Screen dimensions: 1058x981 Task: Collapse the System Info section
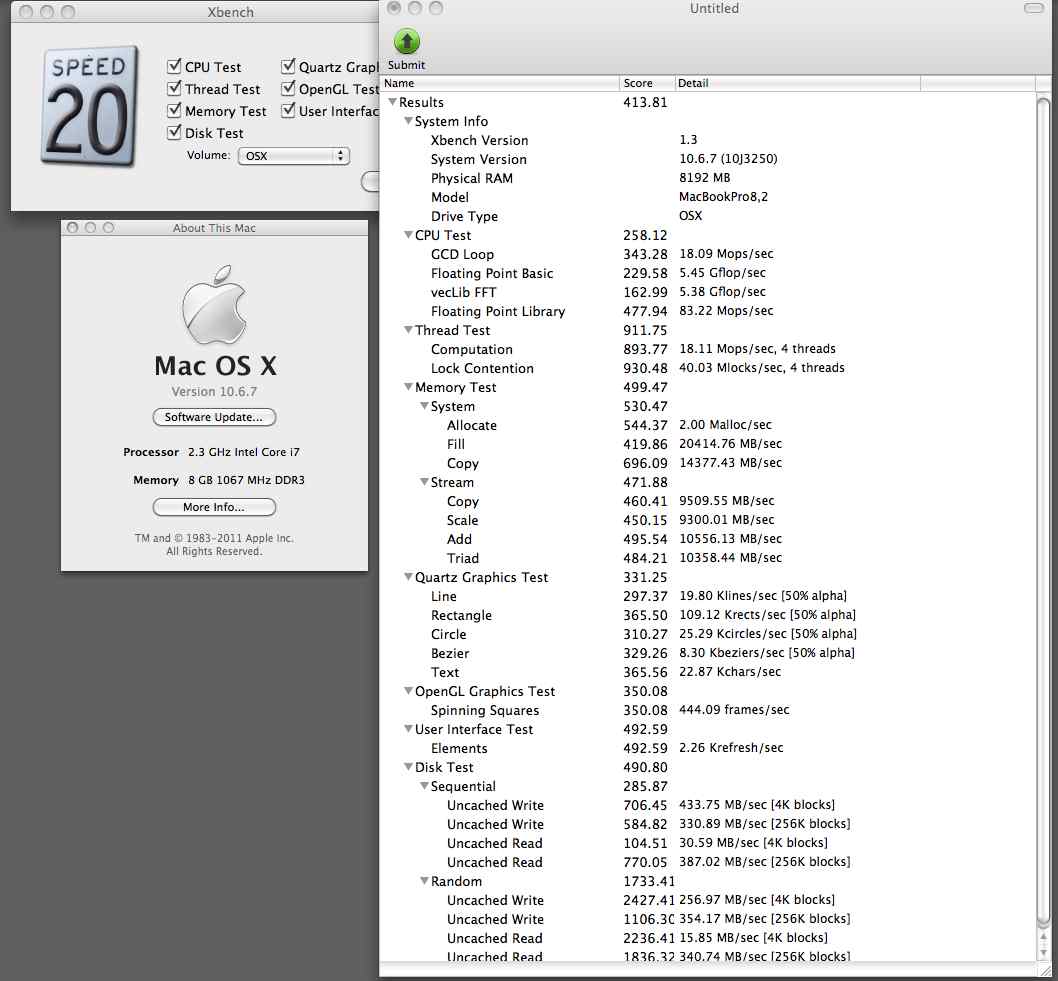click(408, 121)
